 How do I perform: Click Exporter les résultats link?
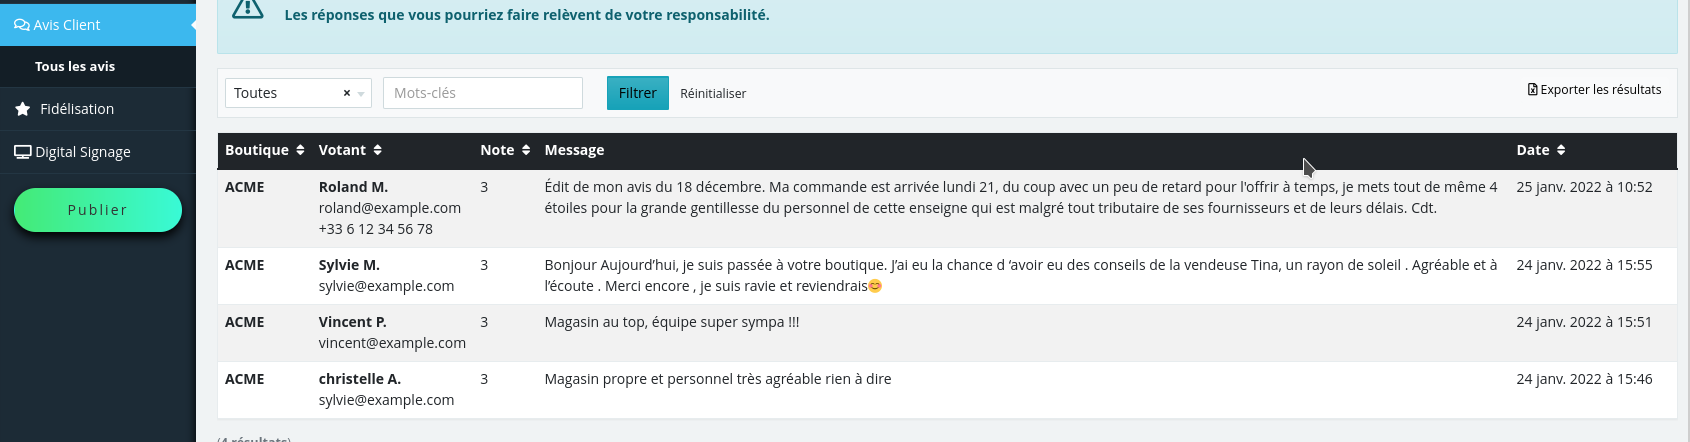coord(1595,89)
